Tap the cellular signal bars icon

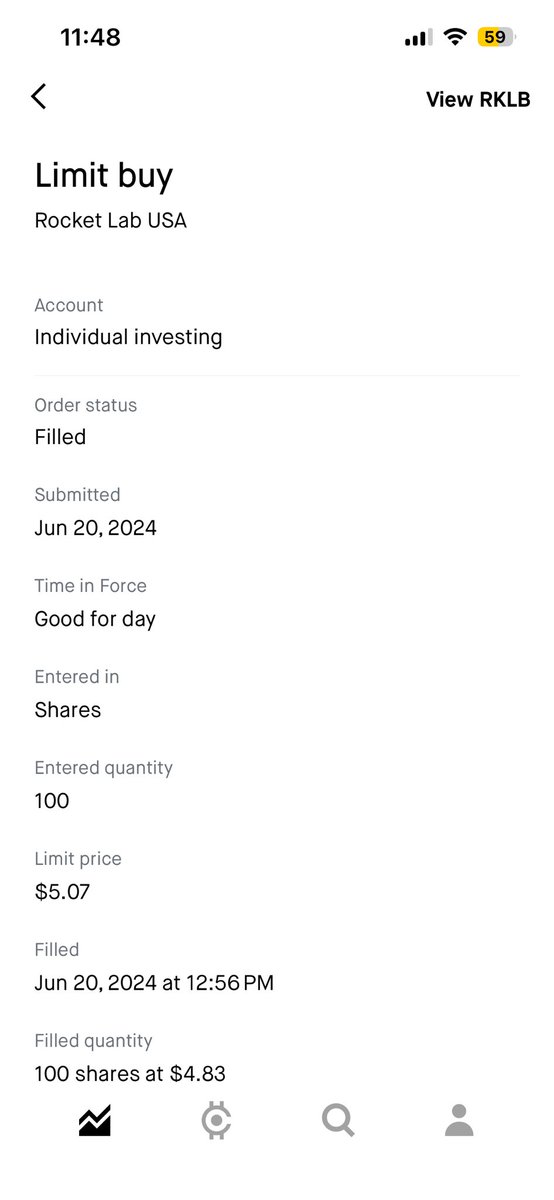coord(418,38)
